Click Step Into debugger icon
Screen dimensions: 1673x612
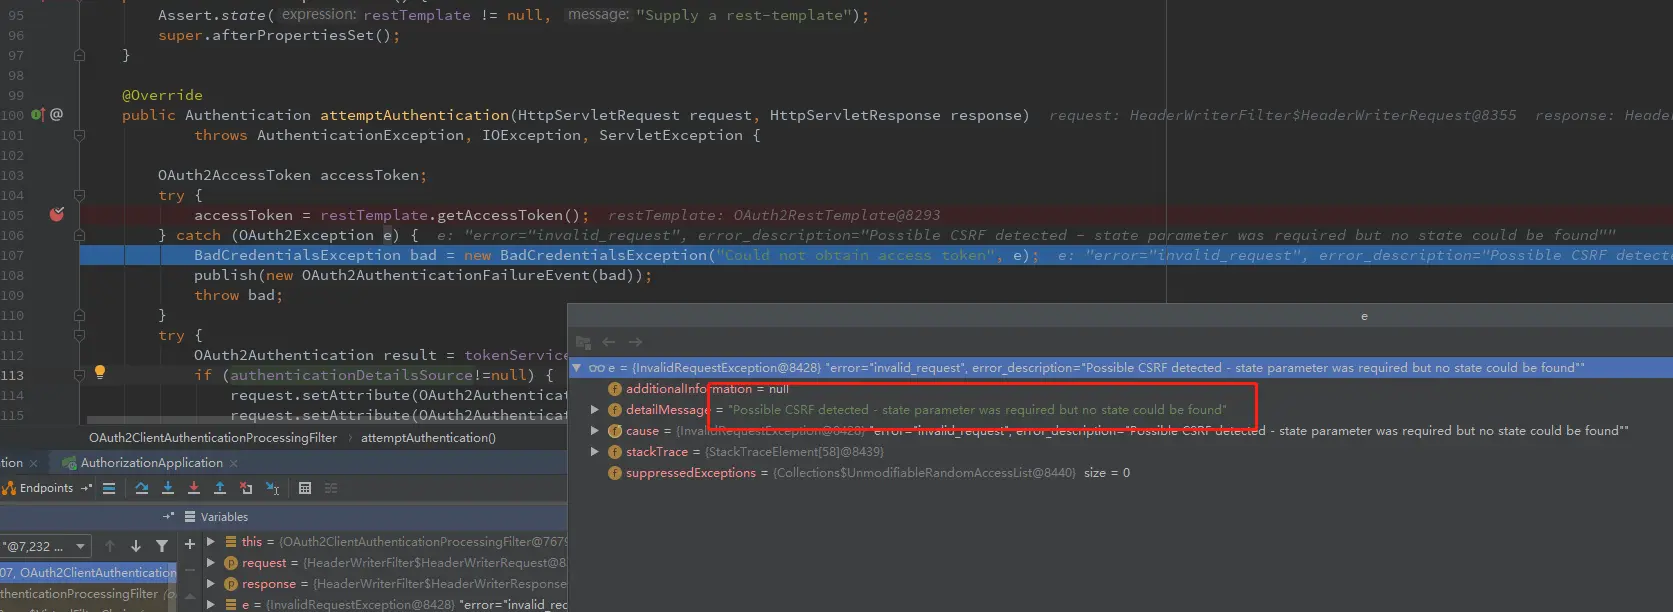tap(168, 488)
